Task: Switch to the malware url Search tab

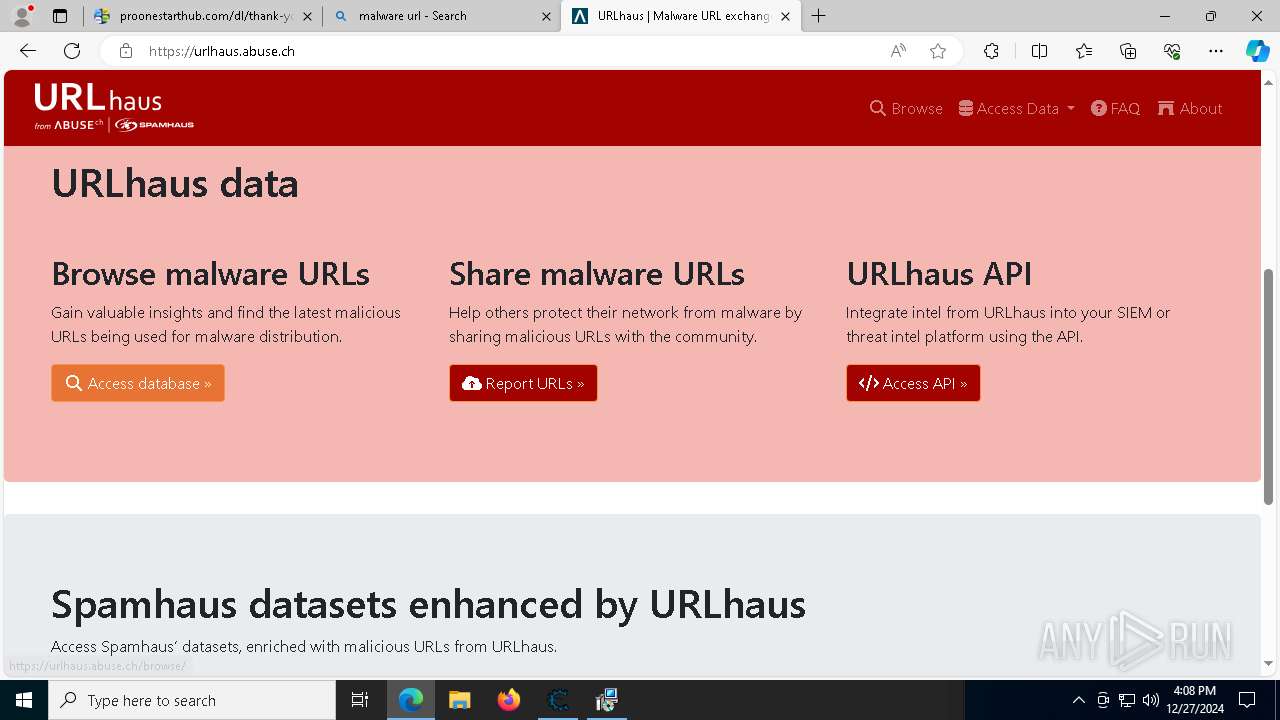Action: click(x=442, y=16)
